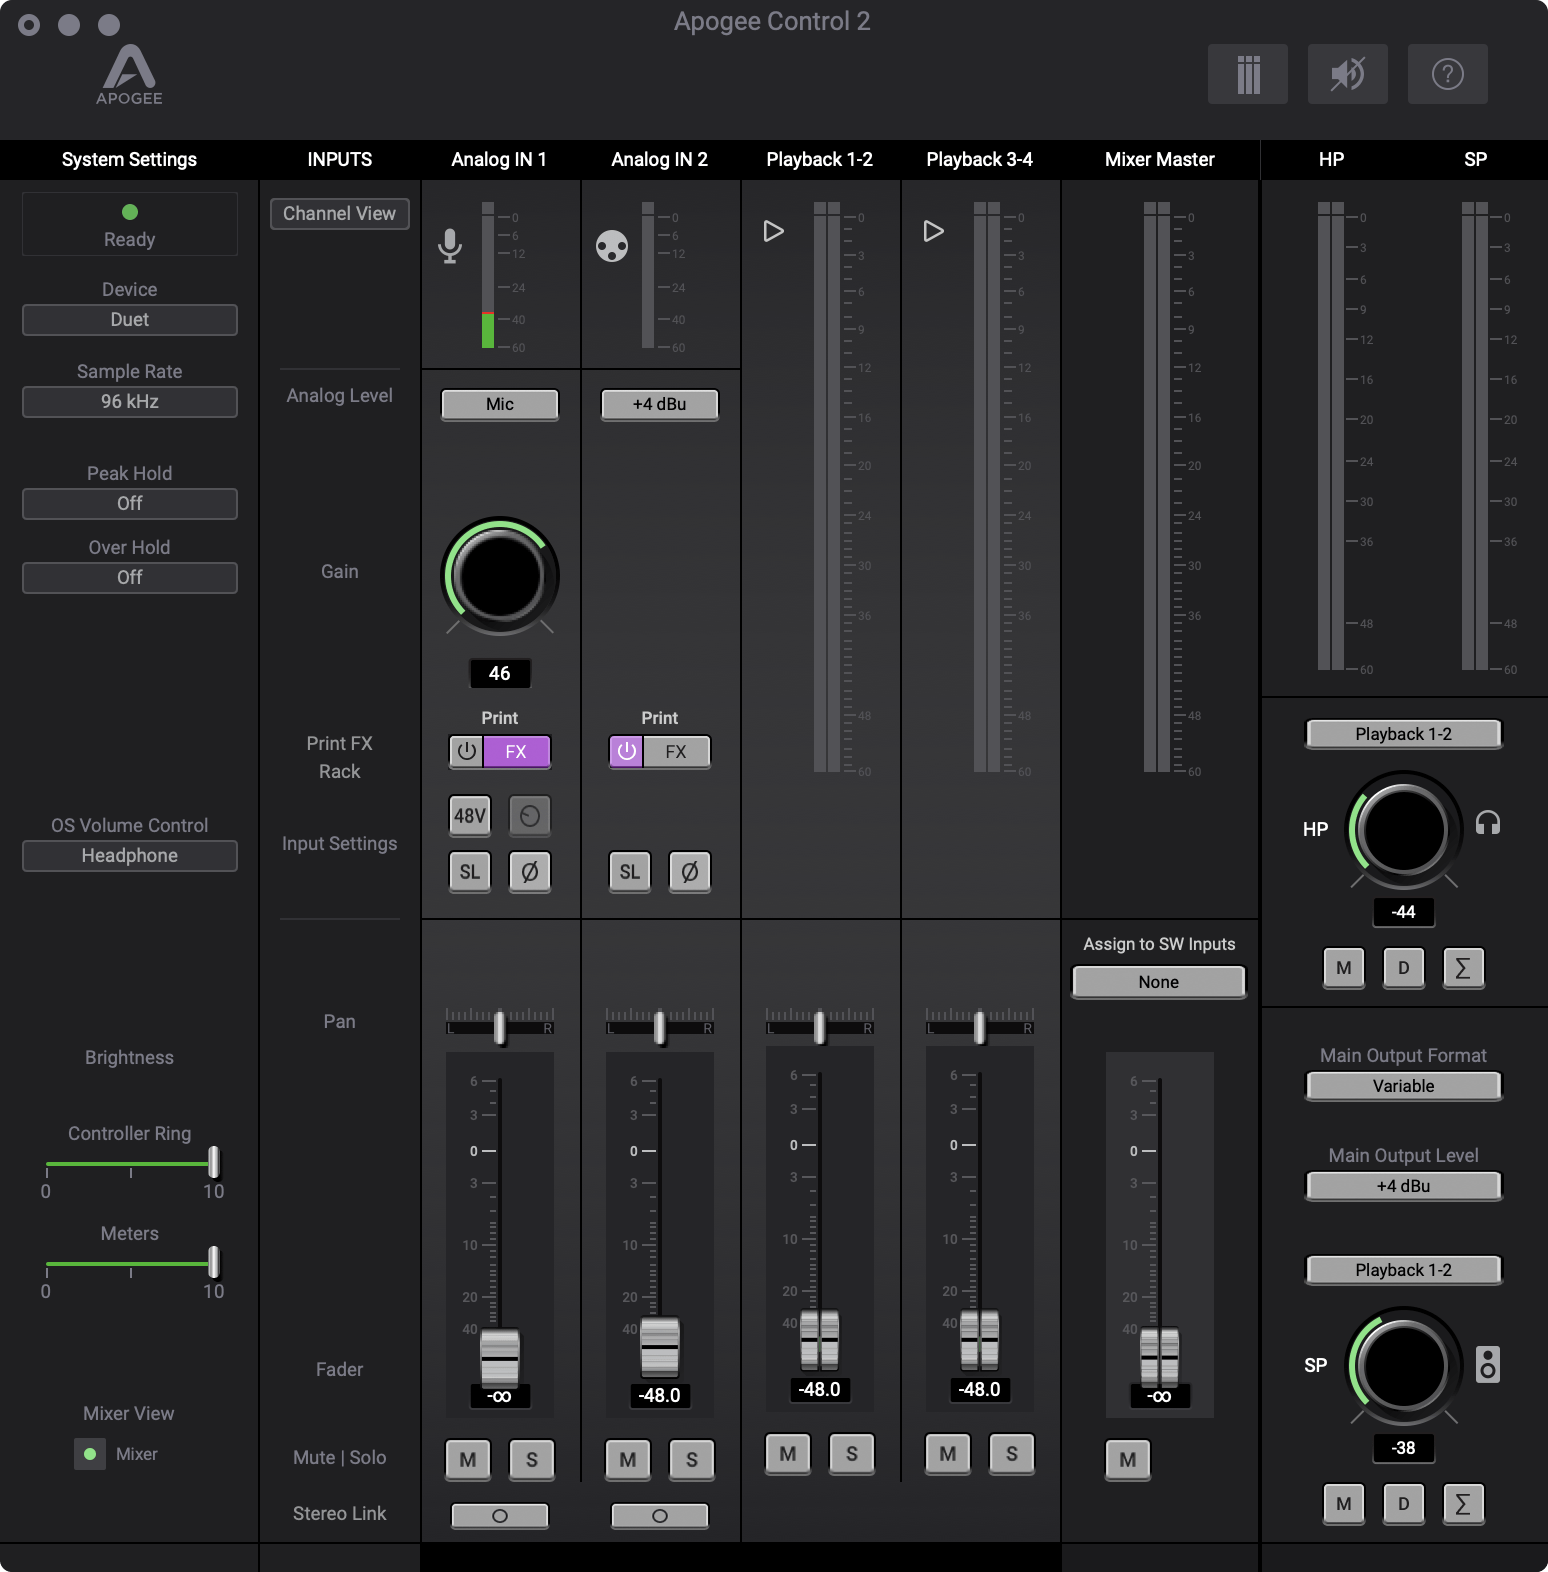Viewport: 1548px width, 1572px height.
Task: Mute the HP output
Action: (x=1344, y=967)
